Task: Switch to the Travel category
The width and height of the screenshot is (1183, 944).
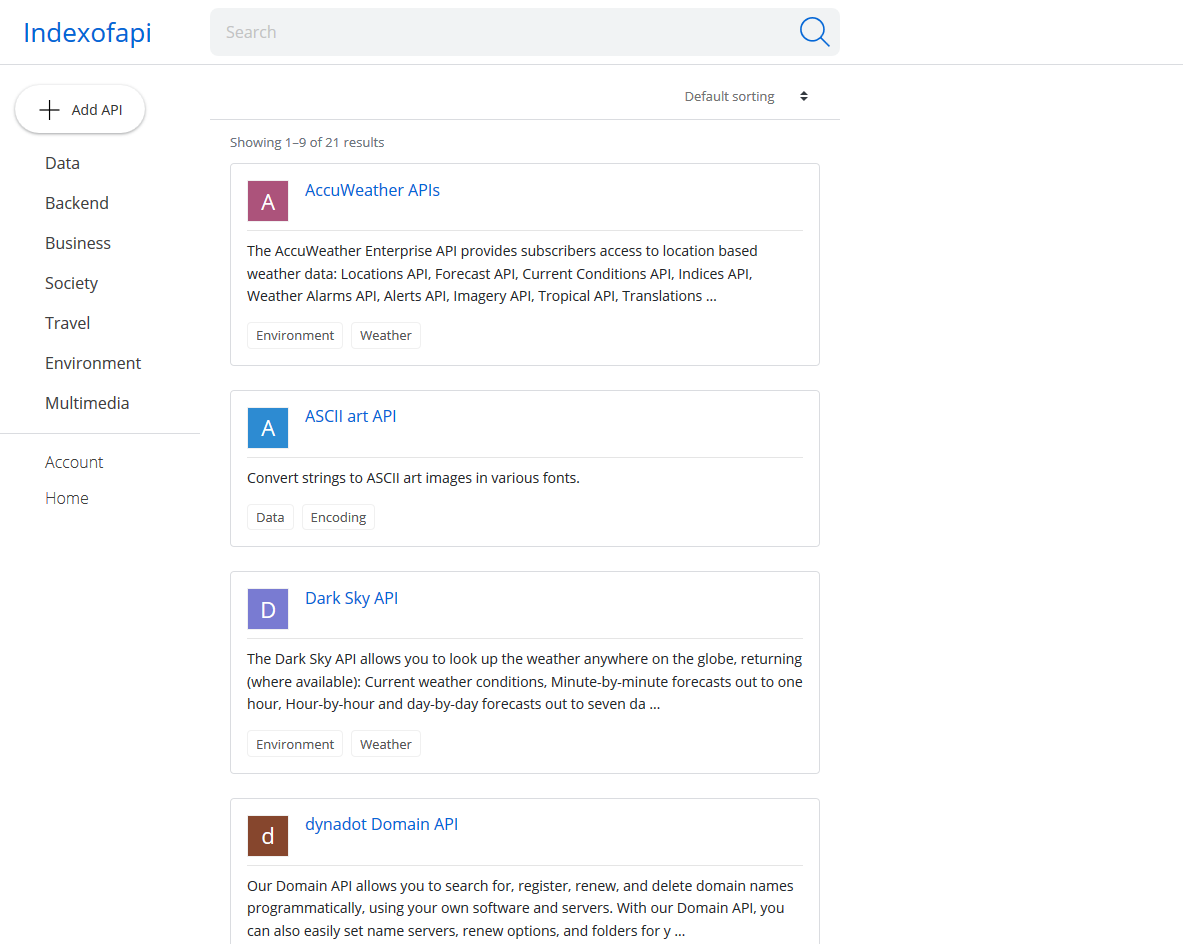Action: (67, 323)
